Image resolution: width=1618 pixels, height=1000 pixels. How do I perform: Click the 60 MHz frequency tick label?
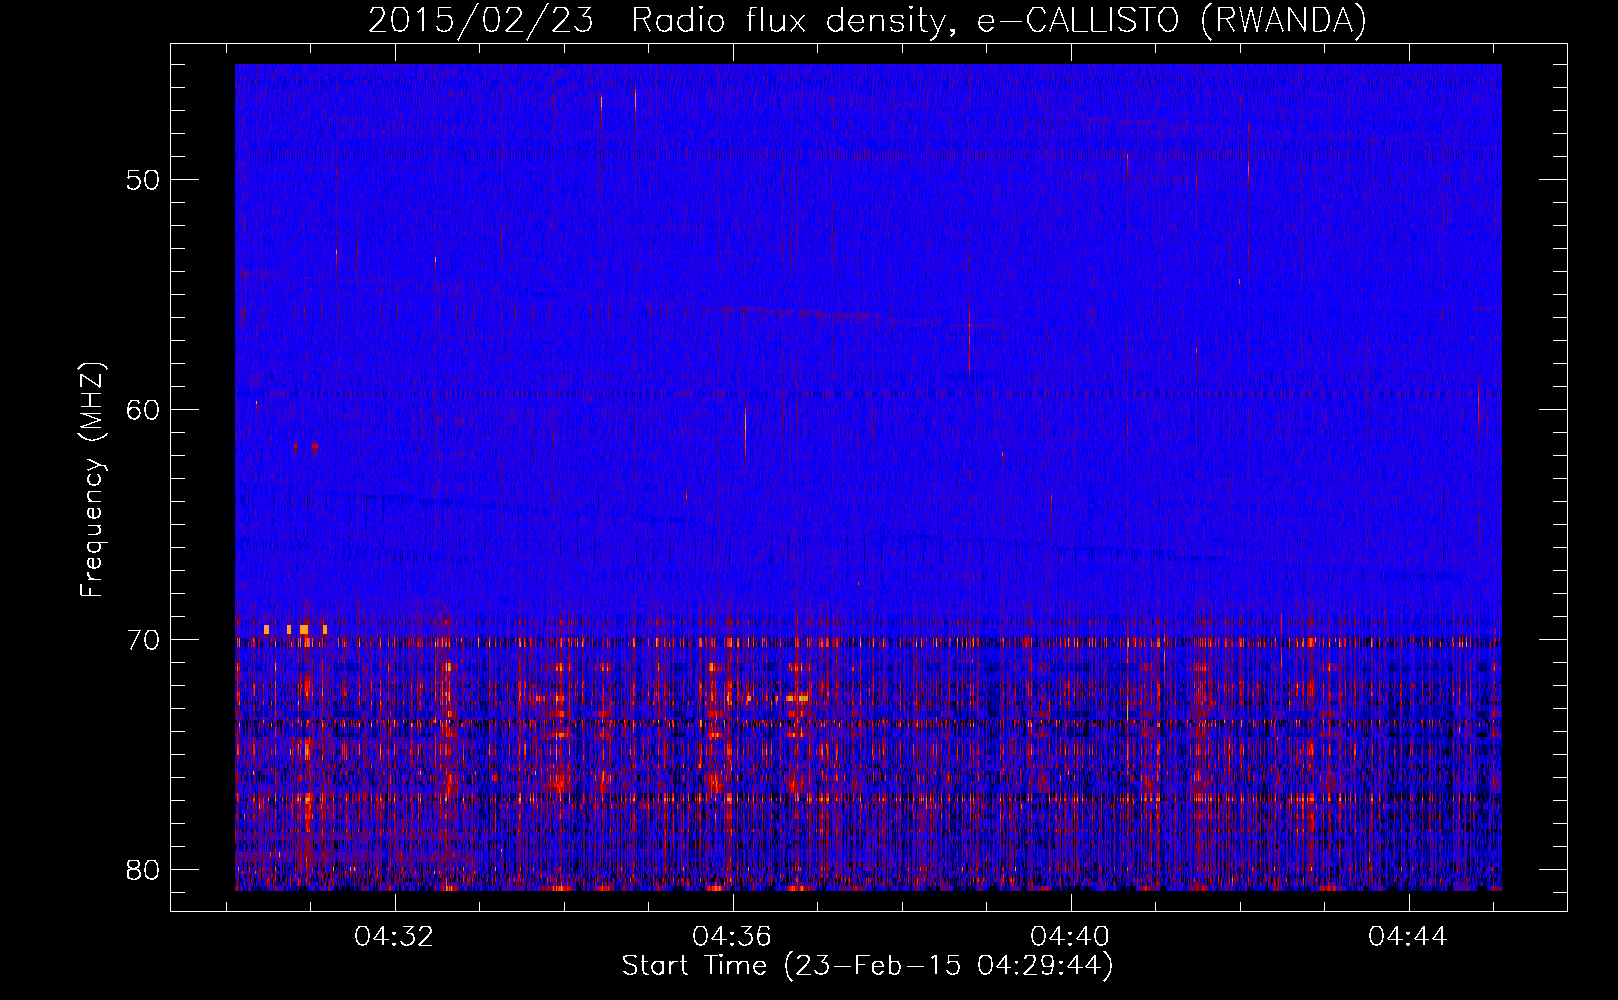coord(144,410)
